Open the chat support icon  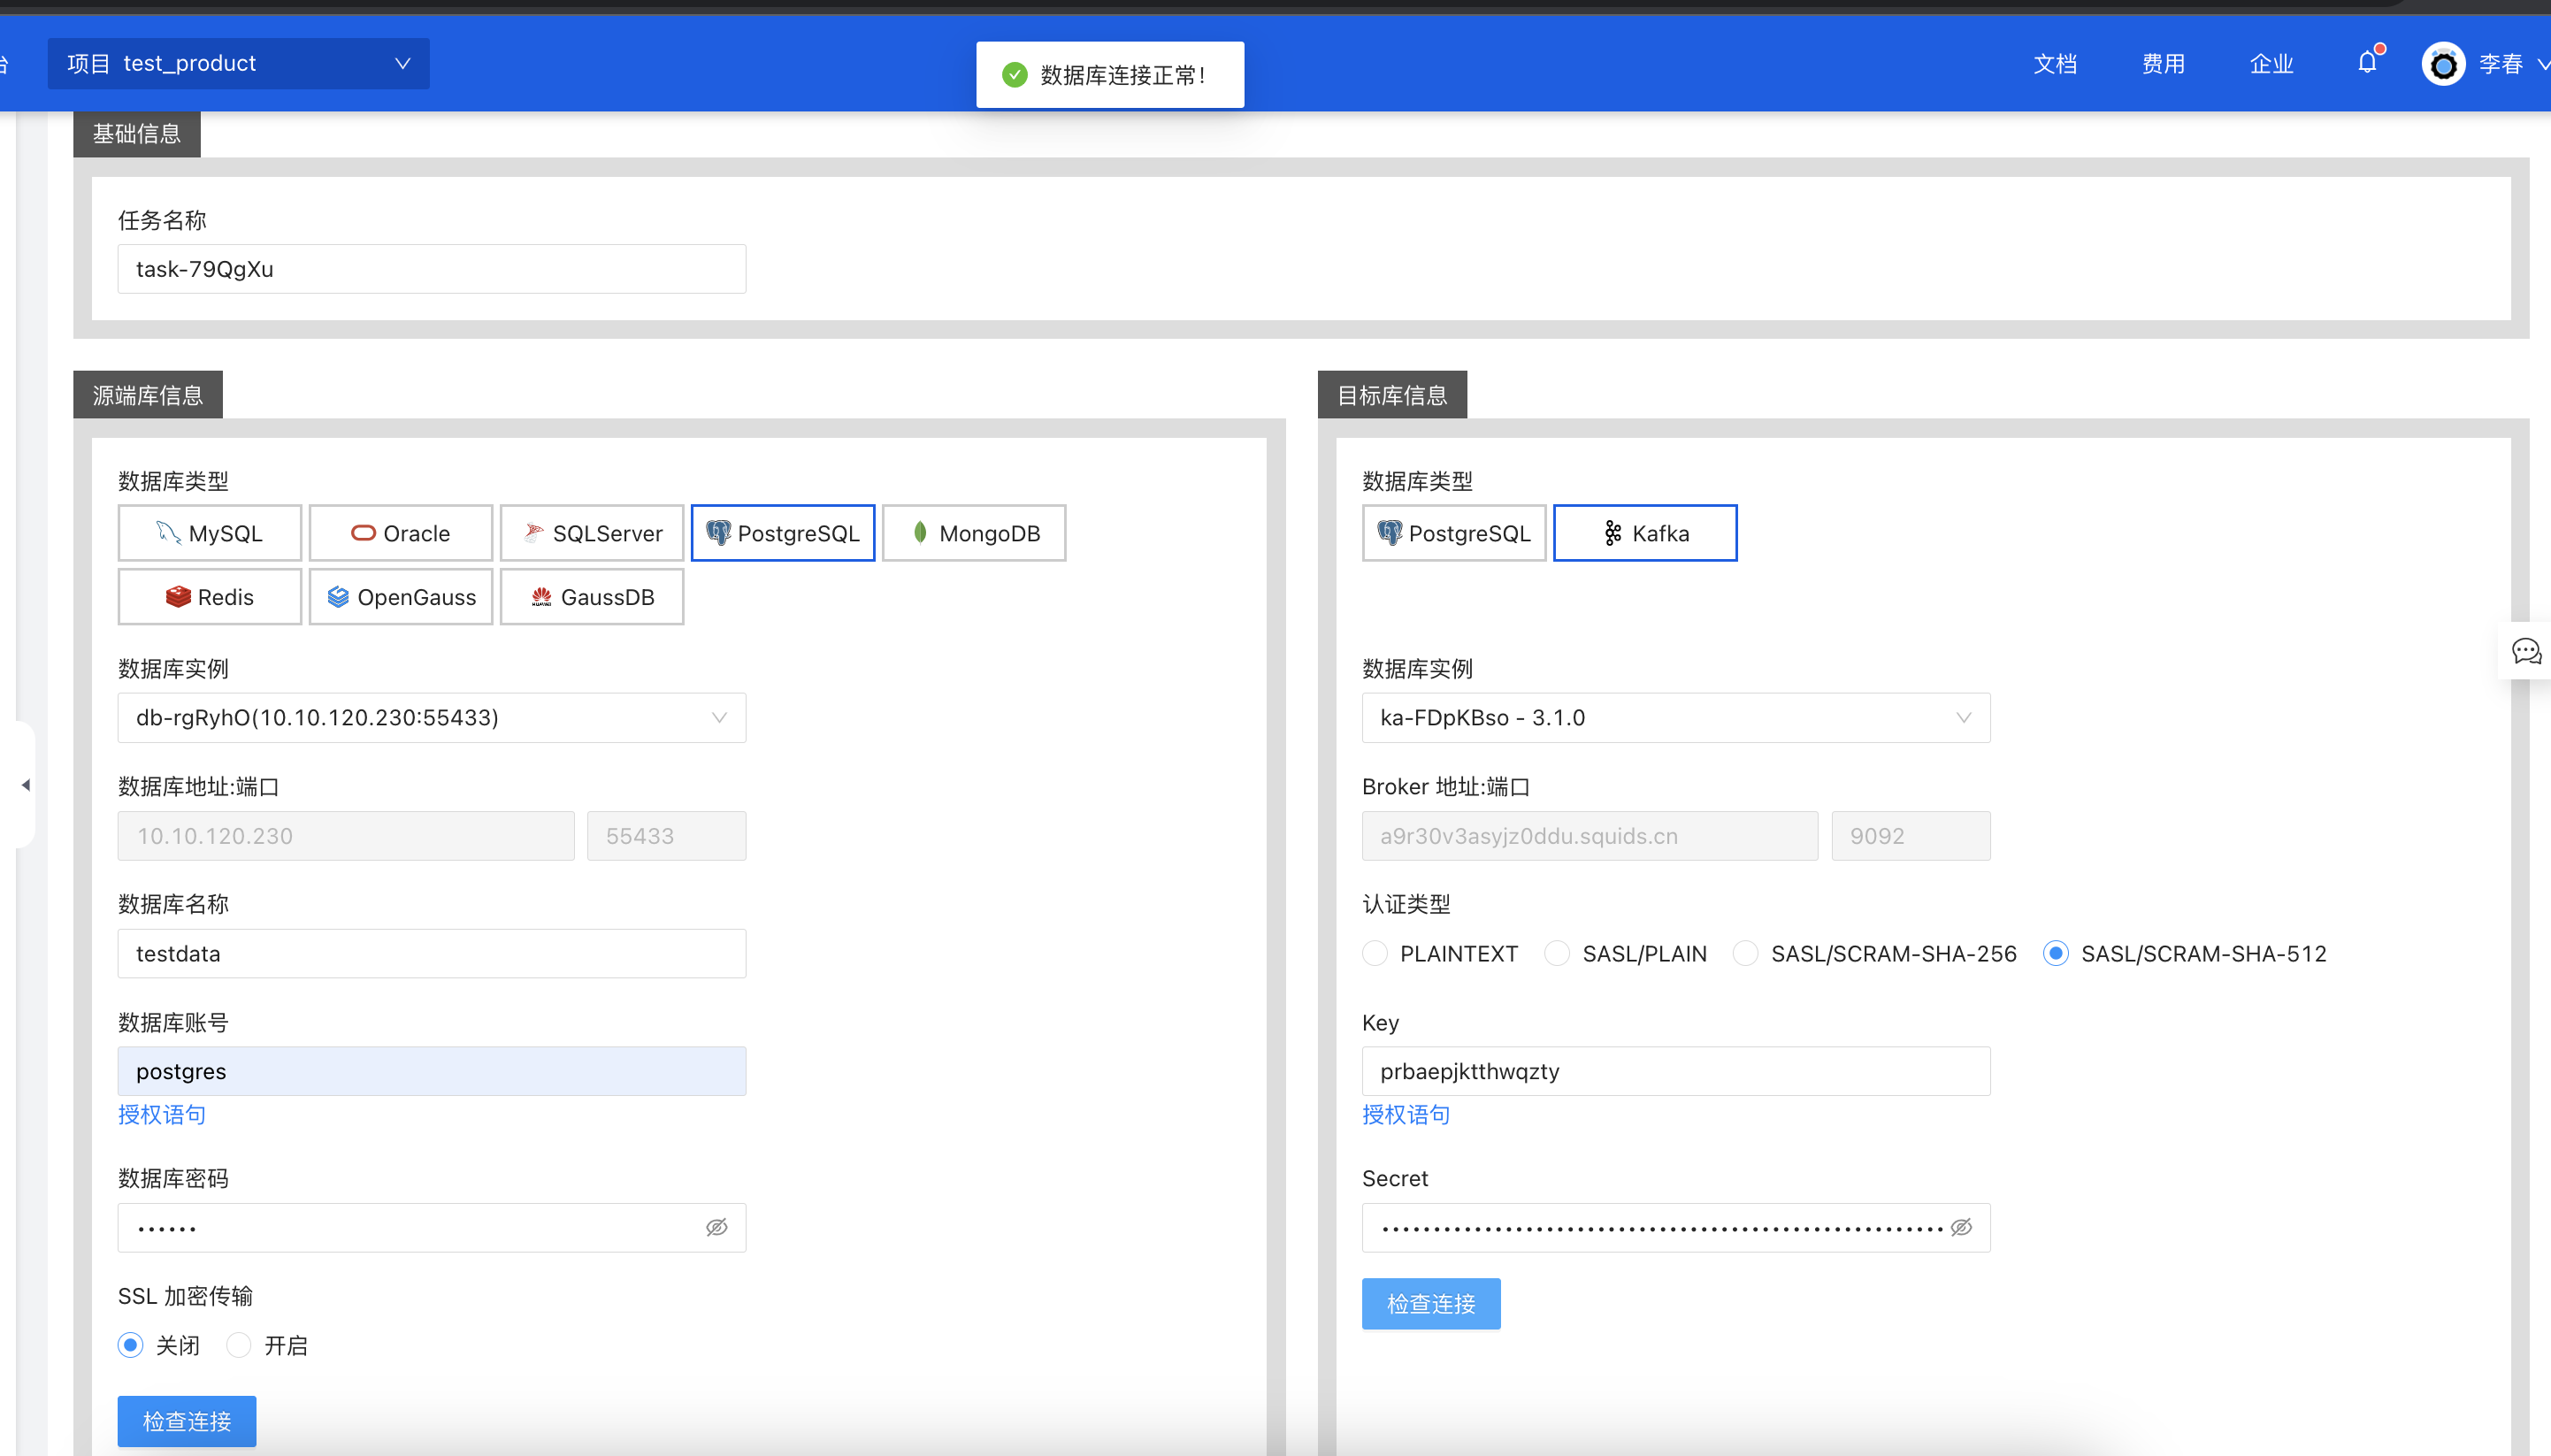coord(2526,652)
